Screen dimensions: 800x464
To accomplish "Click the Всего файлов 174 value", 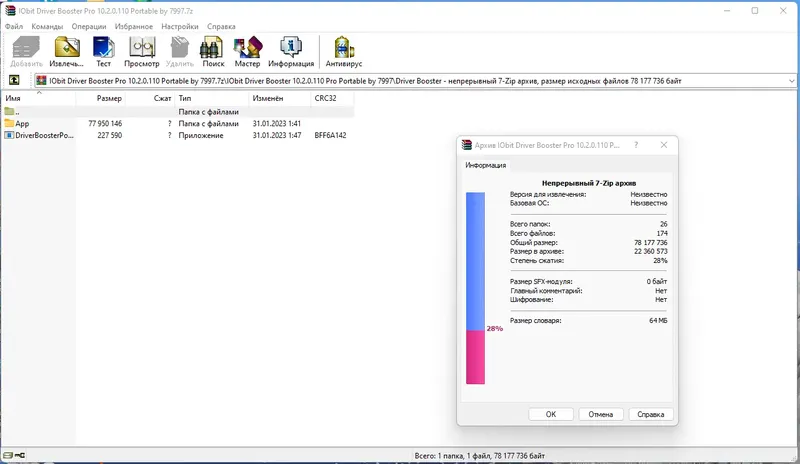I will tap(662, 233).
